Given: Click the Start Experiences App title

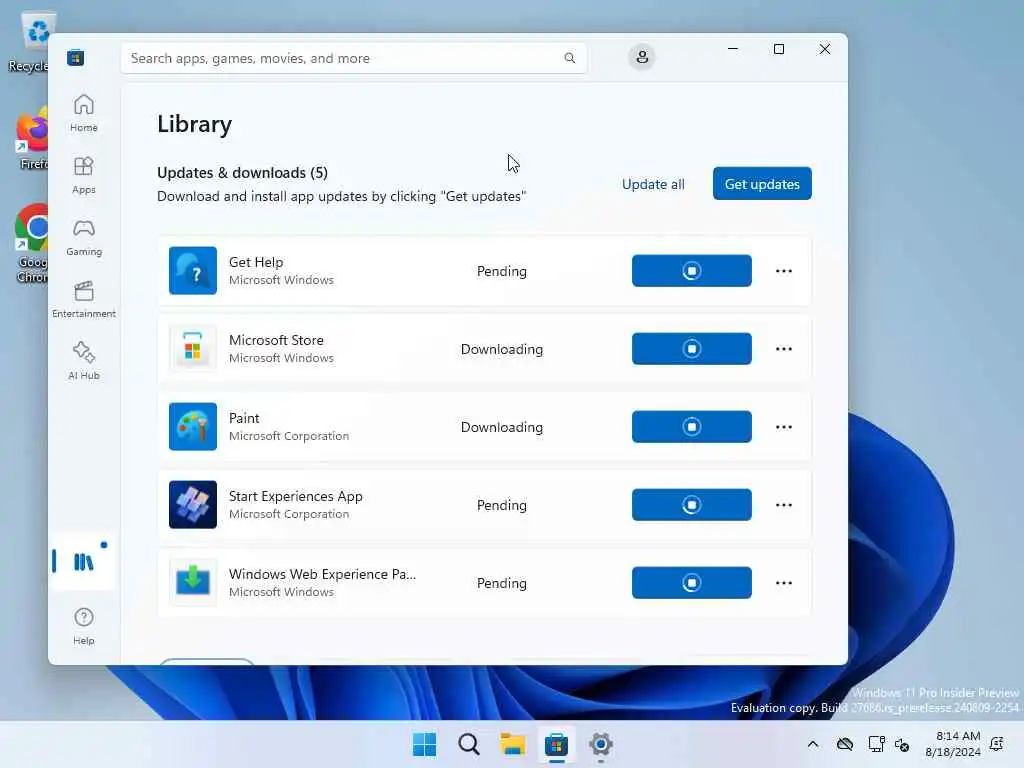Looking at the screenshot, I should click(295, 496).
